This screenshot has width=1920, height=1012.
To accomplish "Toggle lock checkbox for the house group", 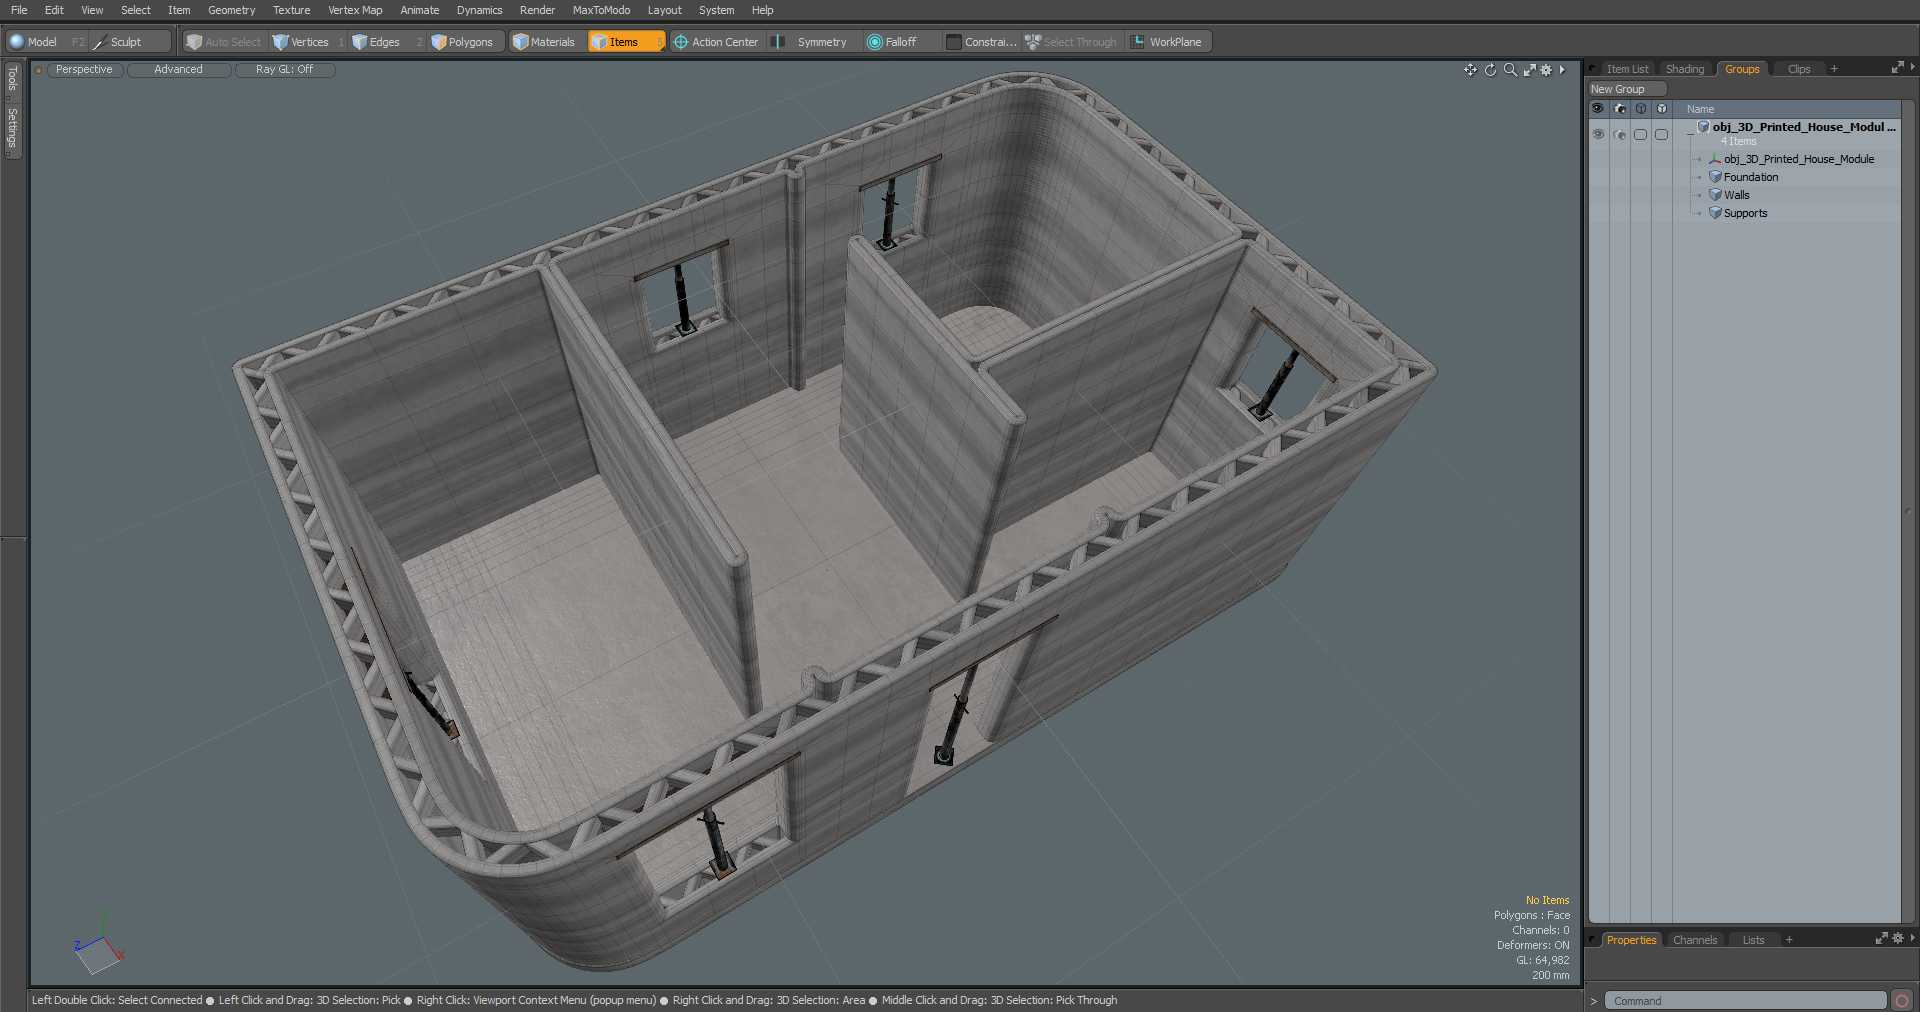I will 1640,134.
